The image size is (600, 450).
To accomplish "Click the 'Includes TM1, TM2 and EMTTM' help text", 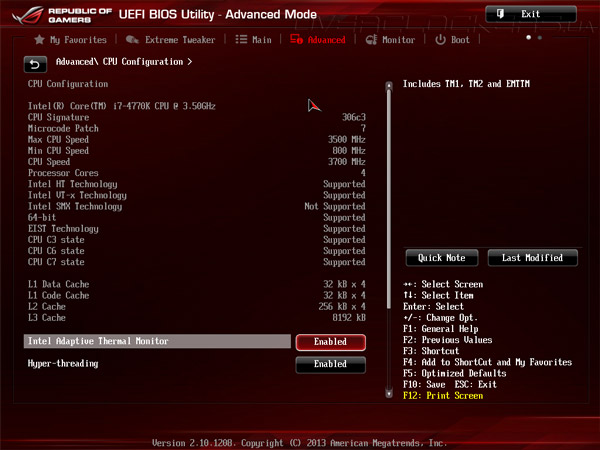I will pos(466,84).
